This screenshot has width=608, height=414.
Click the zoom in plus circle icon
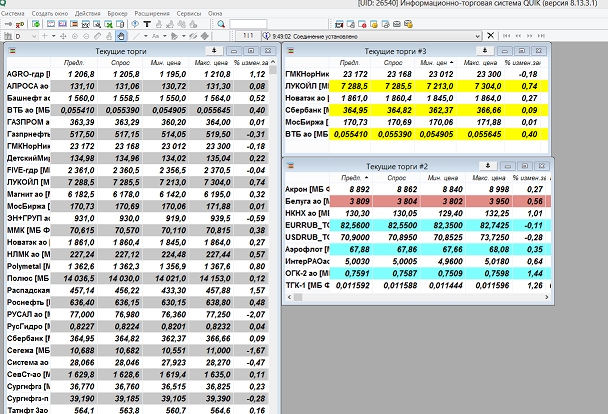pos(74,36)
